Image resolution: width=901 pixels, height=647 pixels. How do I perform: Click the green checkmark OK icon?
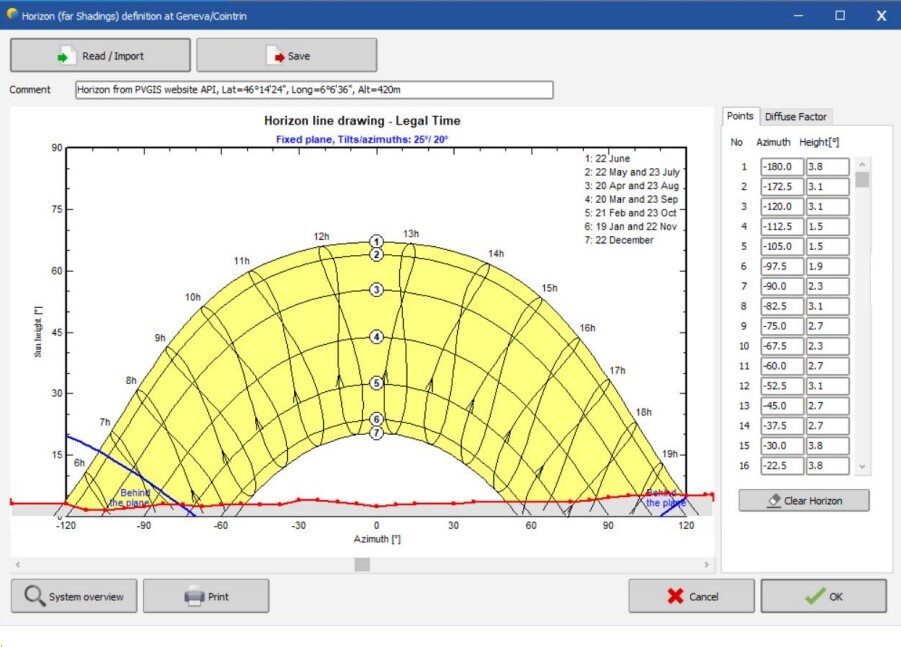(816, 596)
